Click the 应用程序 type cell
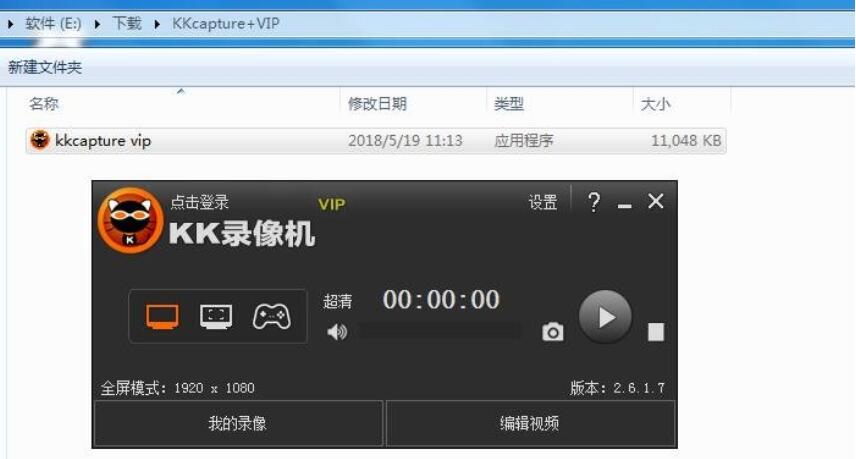Screen dimensions: 856x459 (x=524, y=141)
